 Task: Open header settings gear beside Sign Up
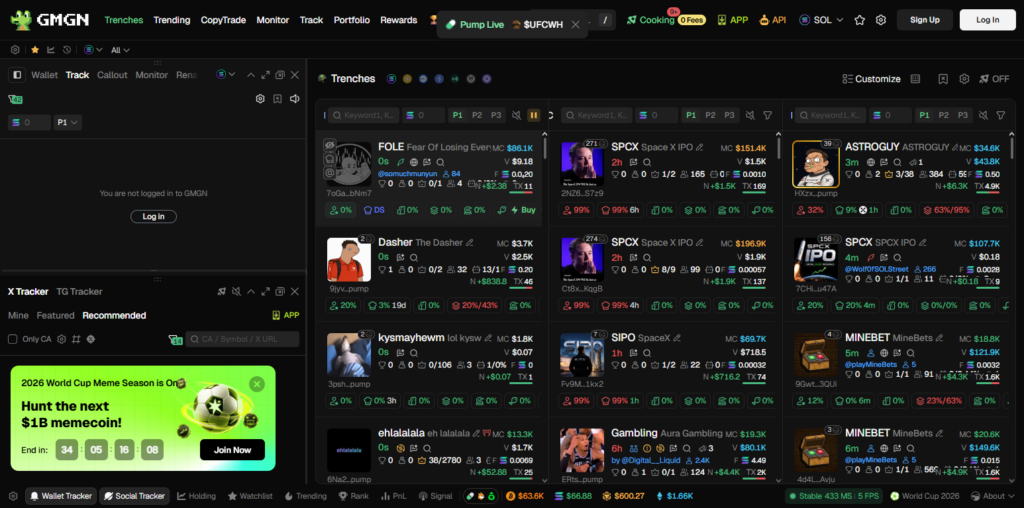880,20
